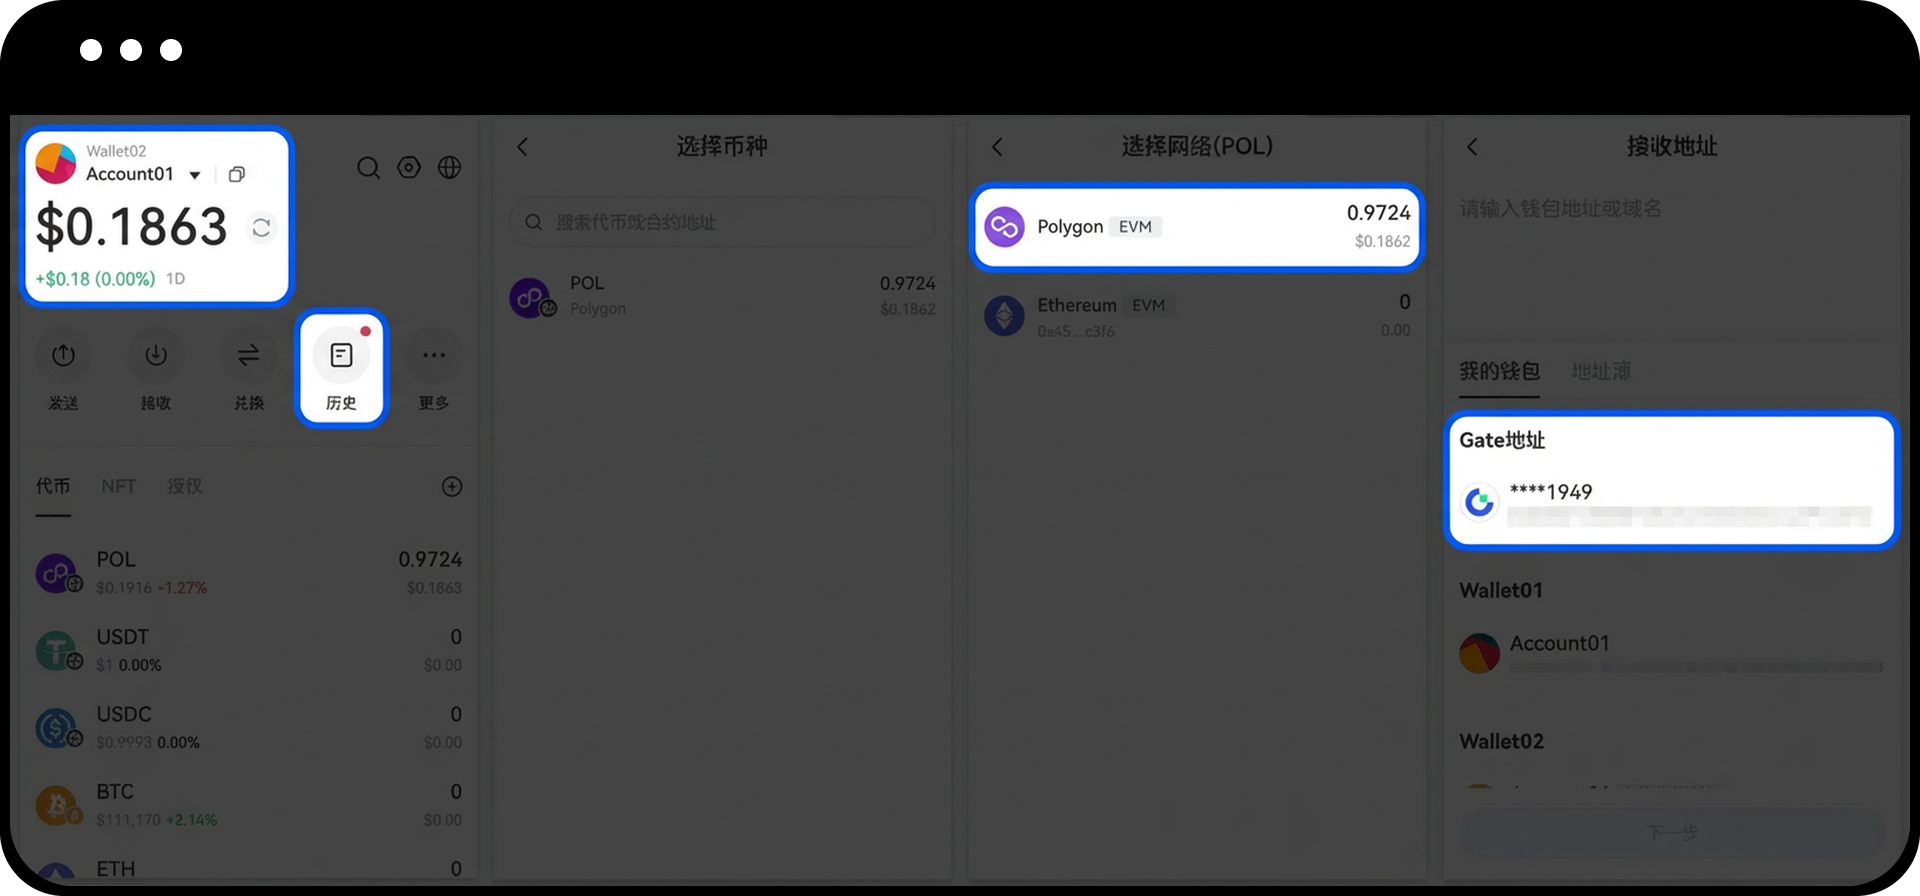Click the globe network icon
This screenshot has width=1920, height=896.
tap(450, 168)
